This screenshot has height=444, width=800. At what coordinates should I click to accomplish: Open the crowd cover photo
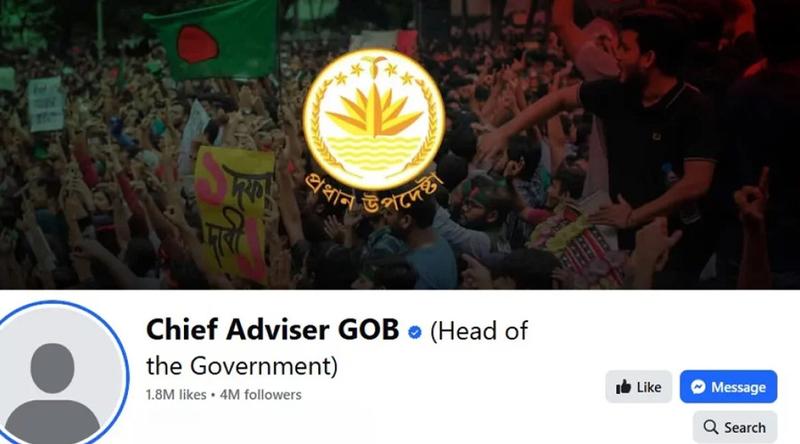(x=400, y=144)
